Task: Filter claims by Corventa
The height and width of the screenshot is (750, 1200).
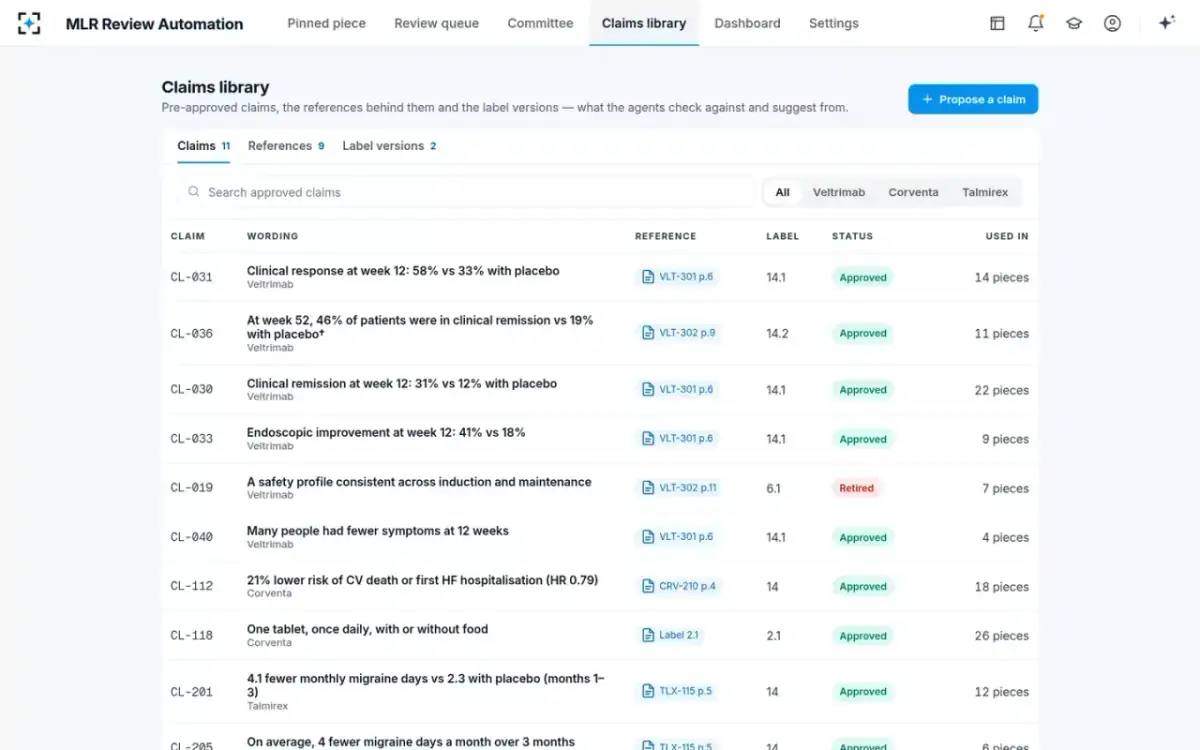Action: coord(913,192)
